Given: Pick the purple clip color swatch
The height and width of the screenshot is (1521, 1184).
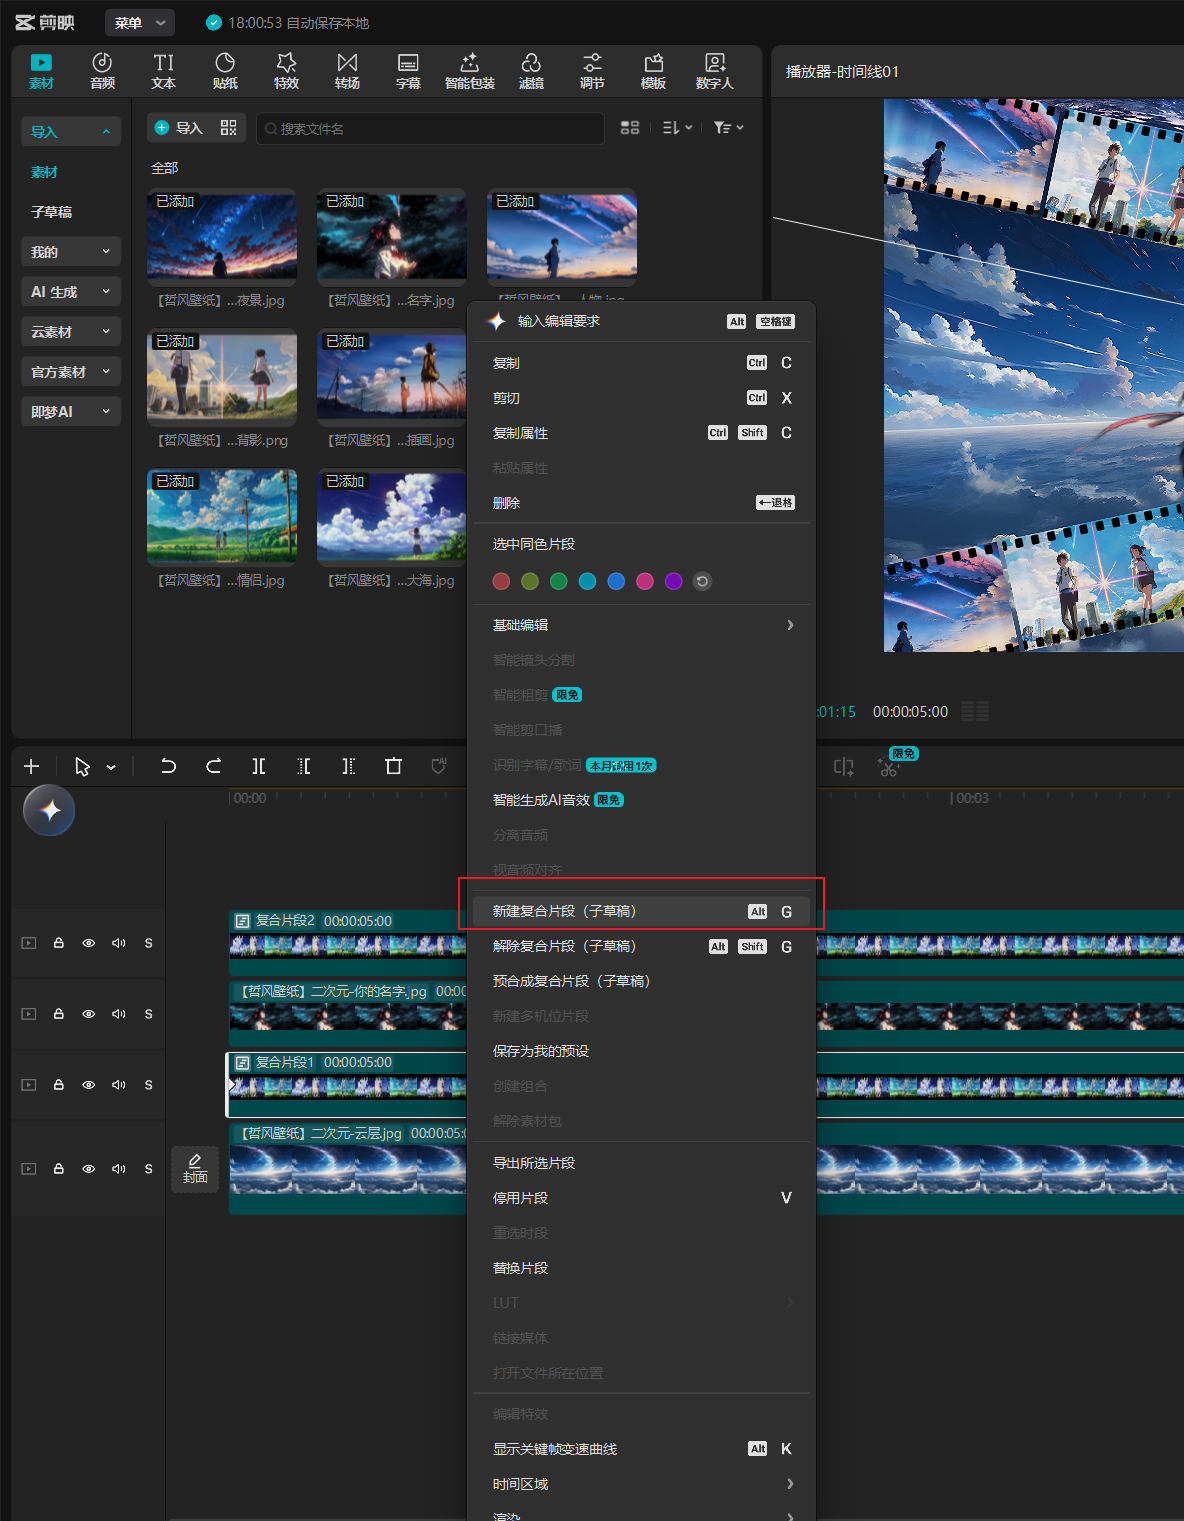Looking at the screenshot, I should click(x=674, y=581).
